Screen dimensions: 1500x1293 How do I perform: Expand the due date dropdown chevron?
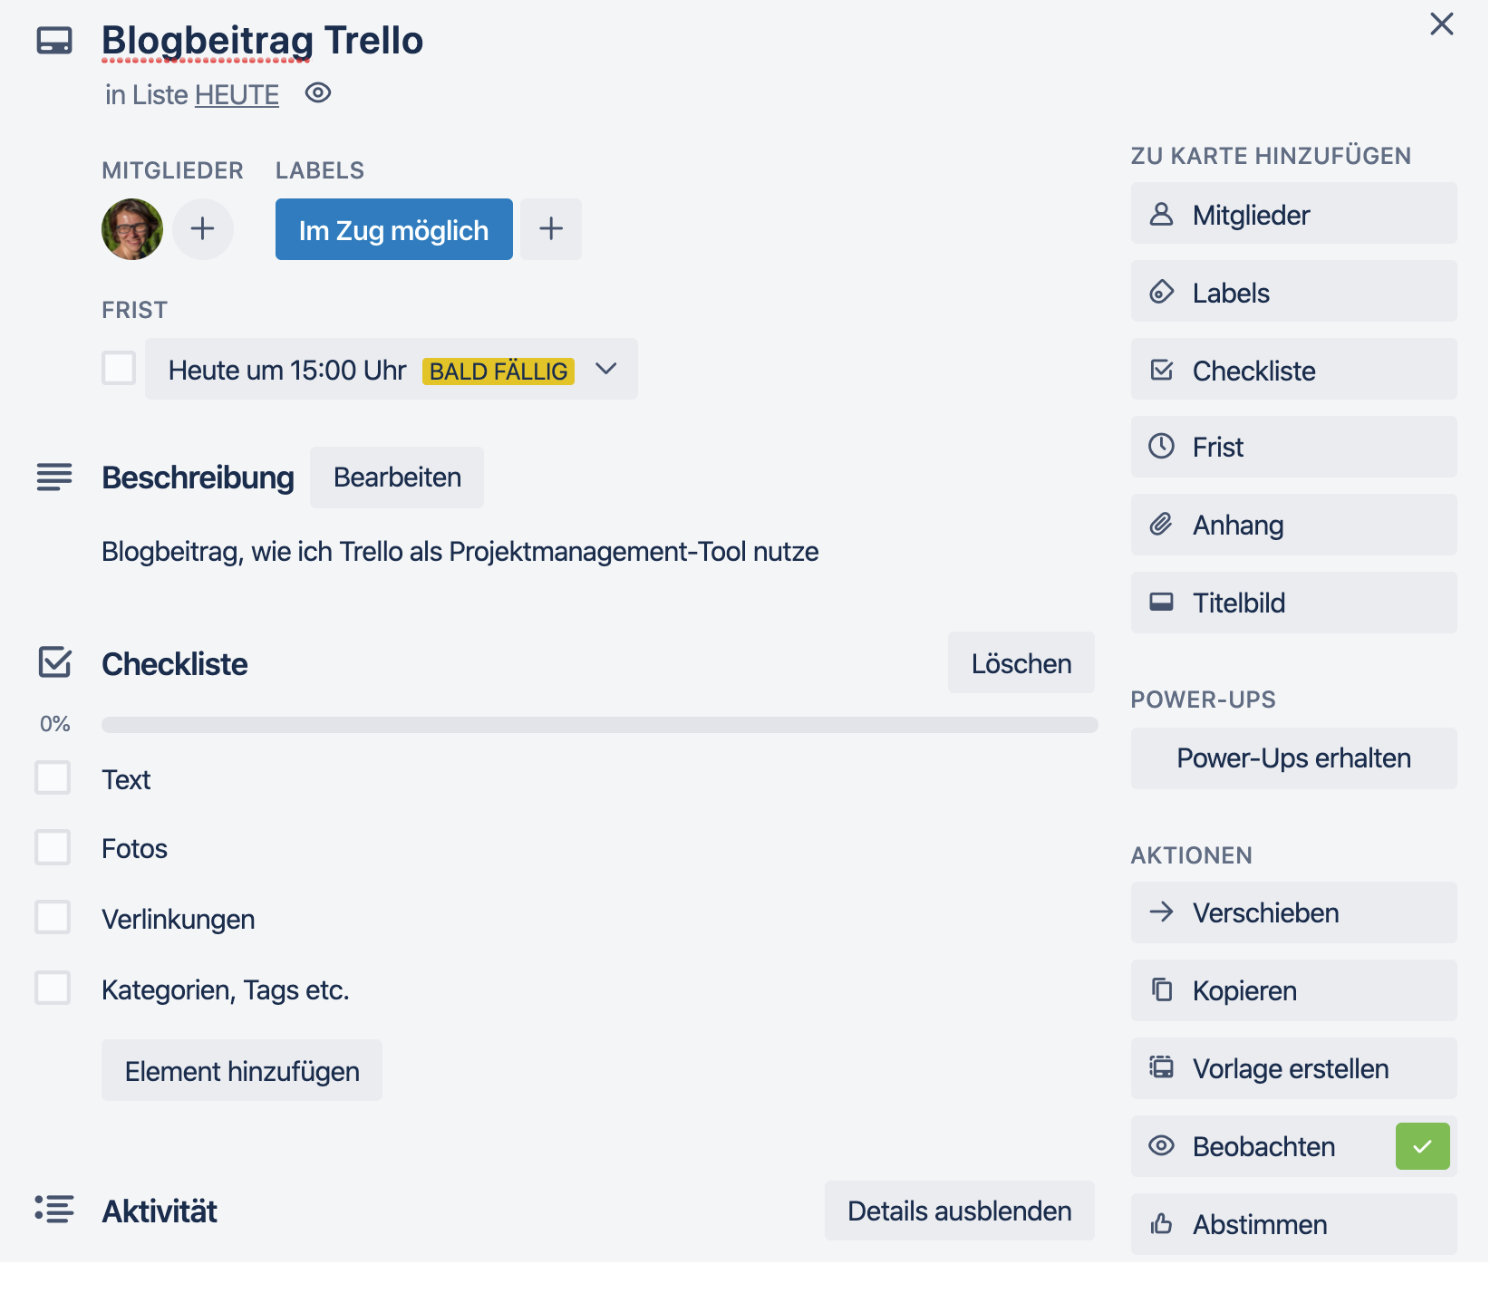pyautogui.click(x=606, y=369)
